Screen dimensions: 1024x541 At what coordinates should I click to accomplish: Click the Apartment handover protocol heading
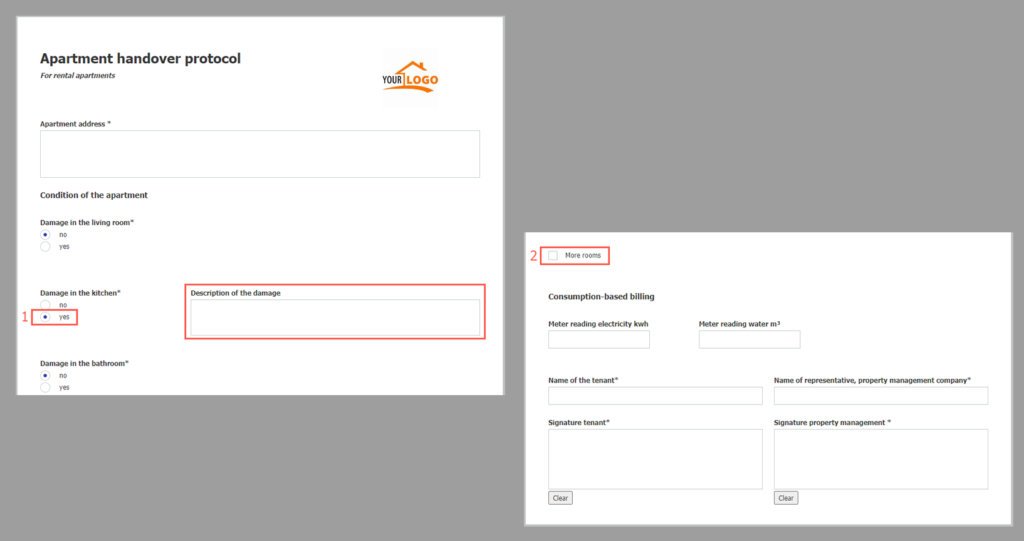point(140,59)
